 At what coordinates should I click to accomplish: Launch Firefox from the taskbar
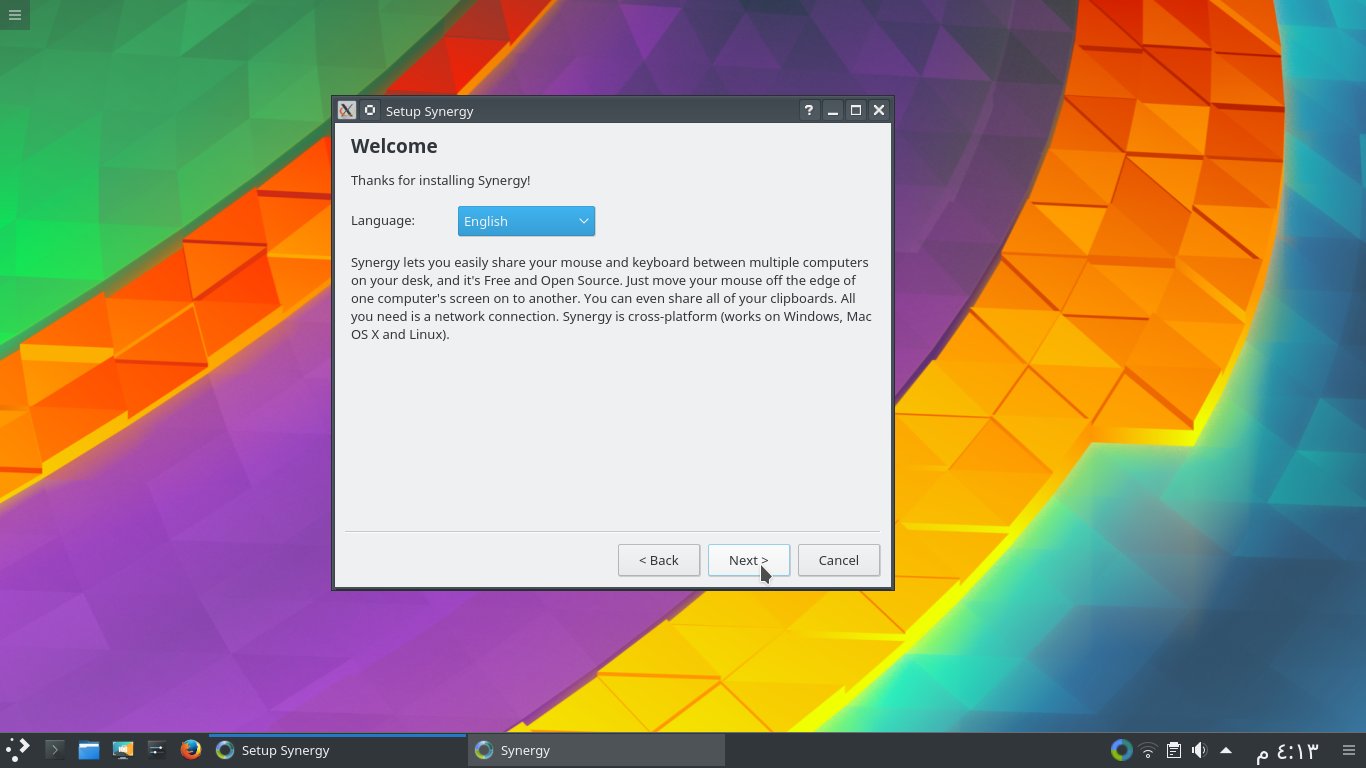(x=191, y=749)
